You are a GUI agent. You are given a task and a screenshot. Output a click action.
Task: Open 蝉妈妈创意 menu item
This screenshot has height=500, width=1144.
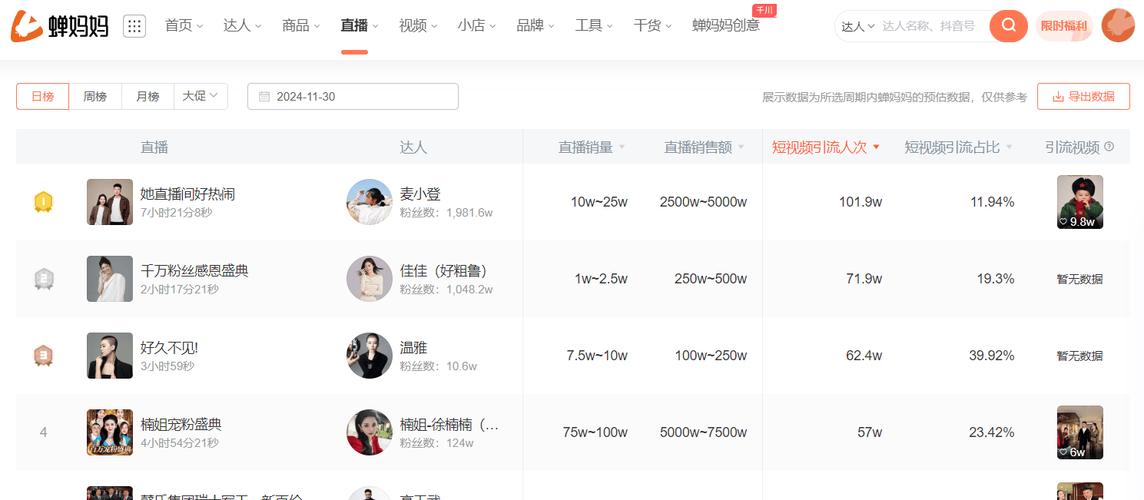click(x=726, y=26)
